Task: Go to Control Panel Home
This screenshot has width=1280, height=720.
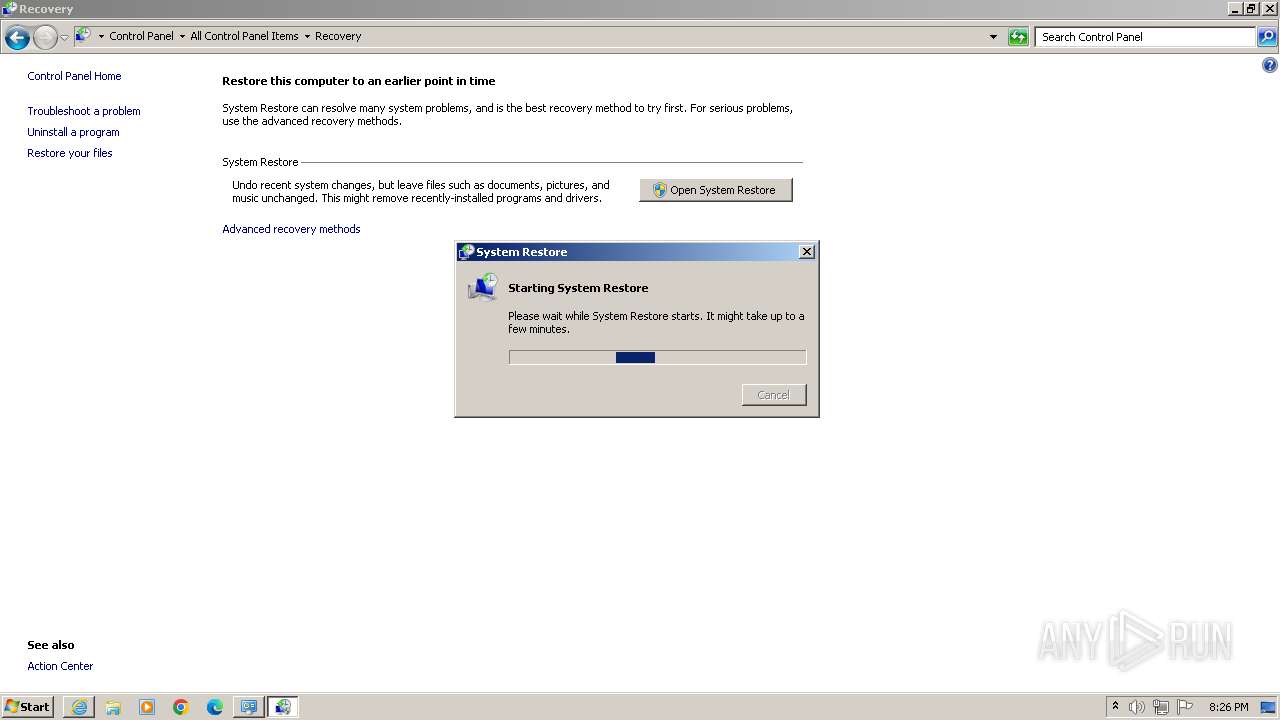Action: (74, 76)
